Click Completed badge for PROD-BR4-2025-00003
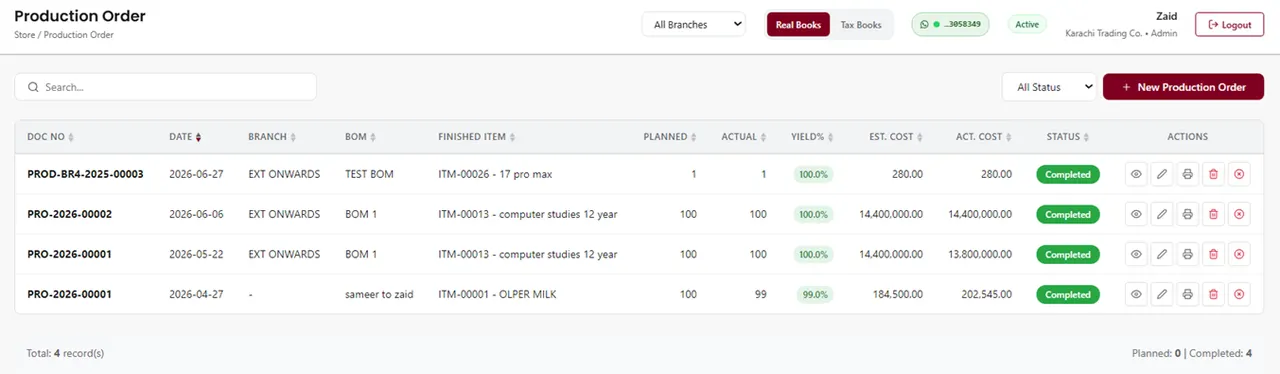1280x374 pixels. pyautogui.click(x=1068, y=174)
